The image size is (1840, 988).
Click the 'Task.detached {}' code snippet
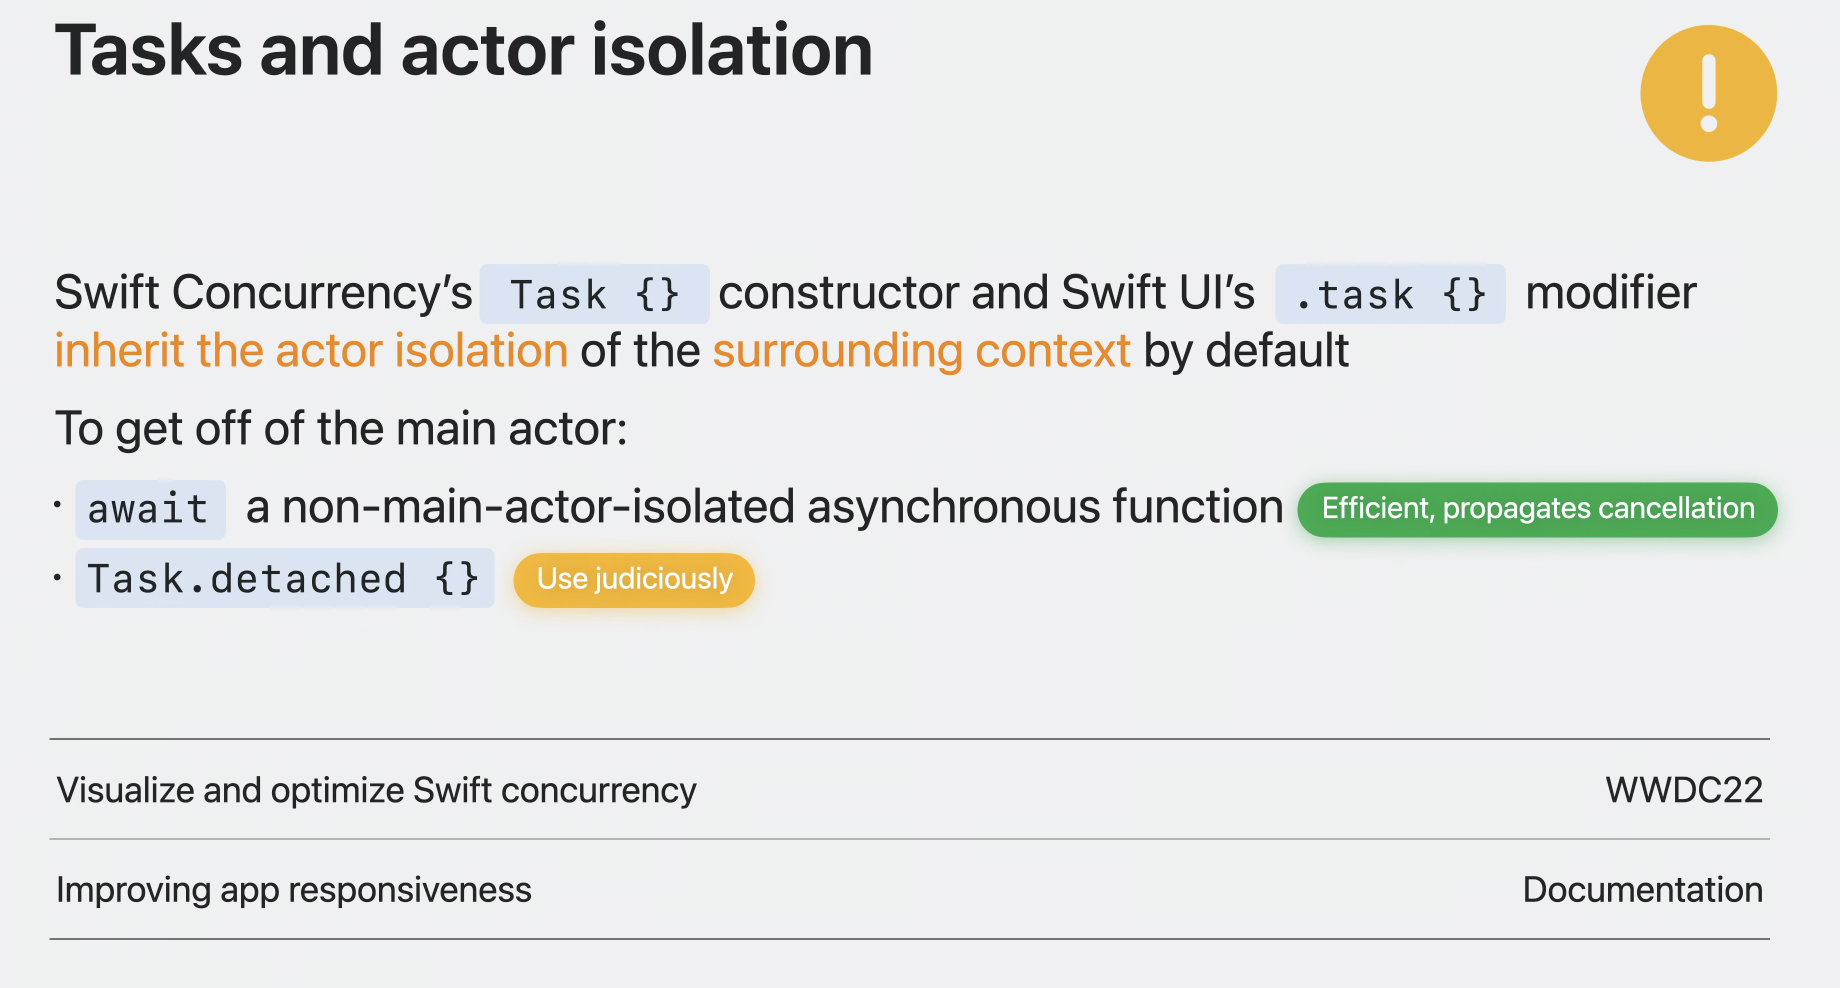point(285,578)
